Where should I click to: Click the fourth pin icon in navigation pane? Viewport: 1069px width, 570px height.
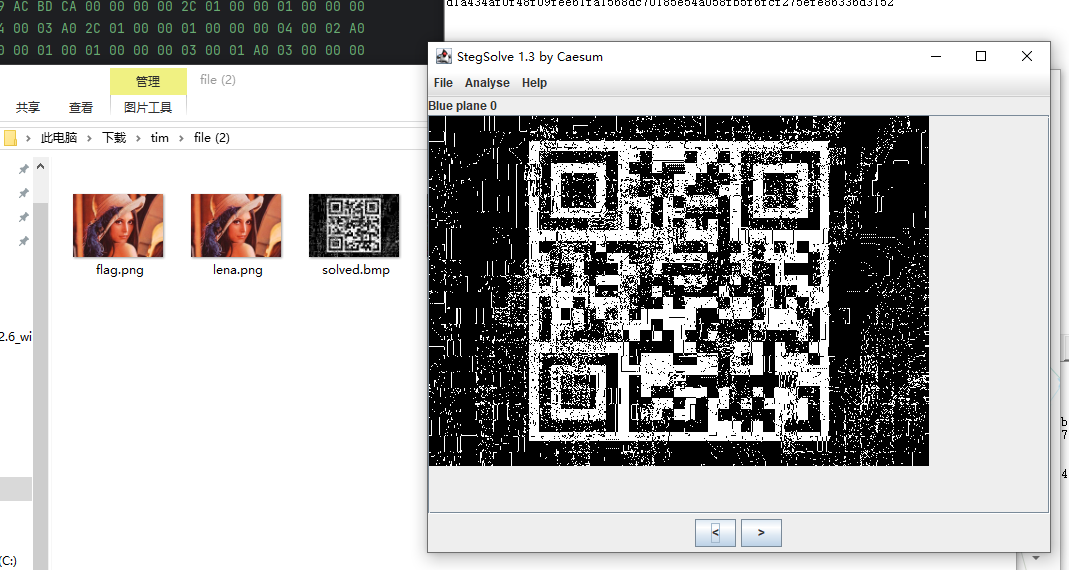coord(23,241)
